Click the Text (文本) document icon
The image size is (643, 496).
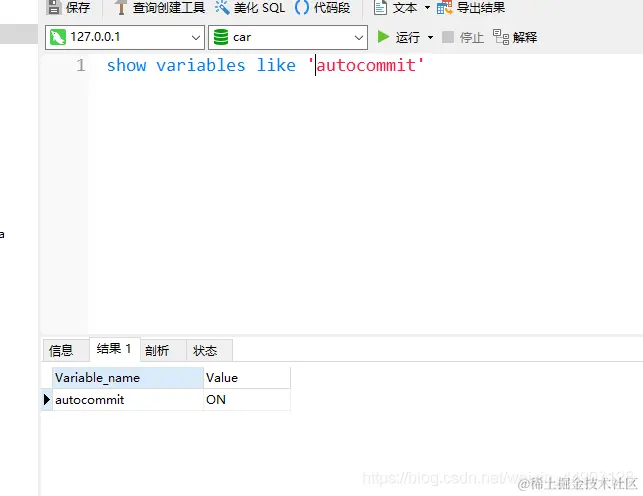380,7
